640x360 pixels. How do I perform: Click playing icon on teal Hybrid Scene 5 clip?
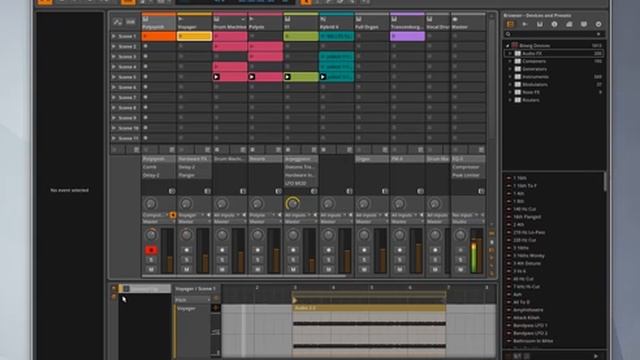pos(323,77)
